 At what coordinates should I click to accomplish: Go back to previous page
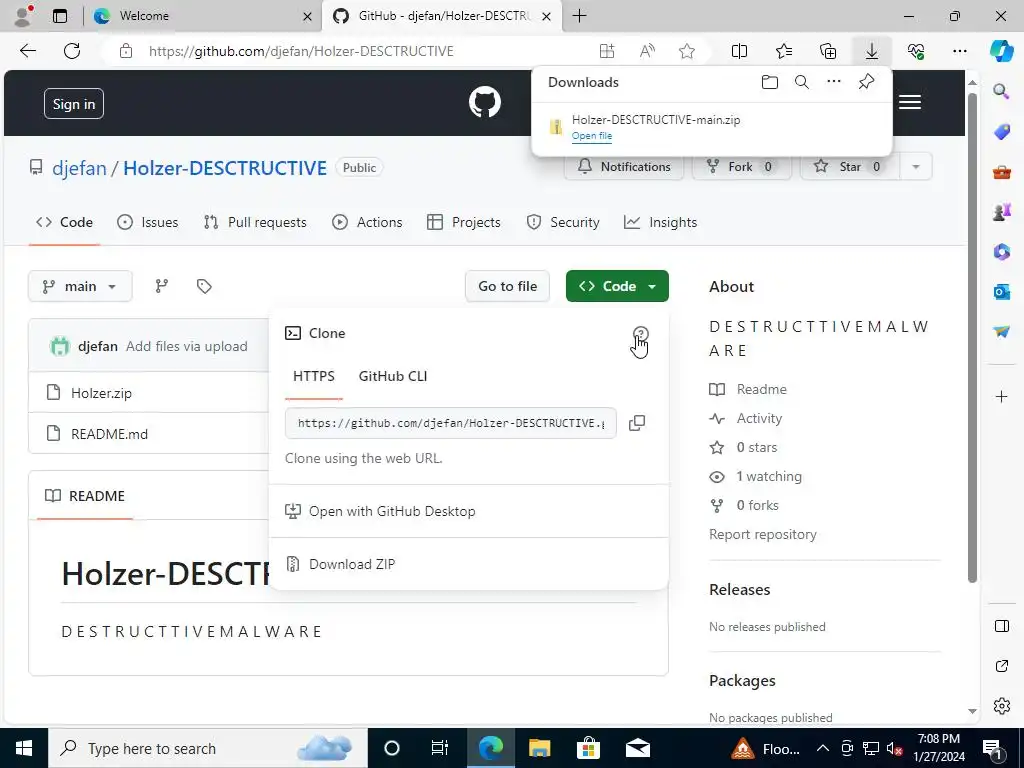pos(27,51)
